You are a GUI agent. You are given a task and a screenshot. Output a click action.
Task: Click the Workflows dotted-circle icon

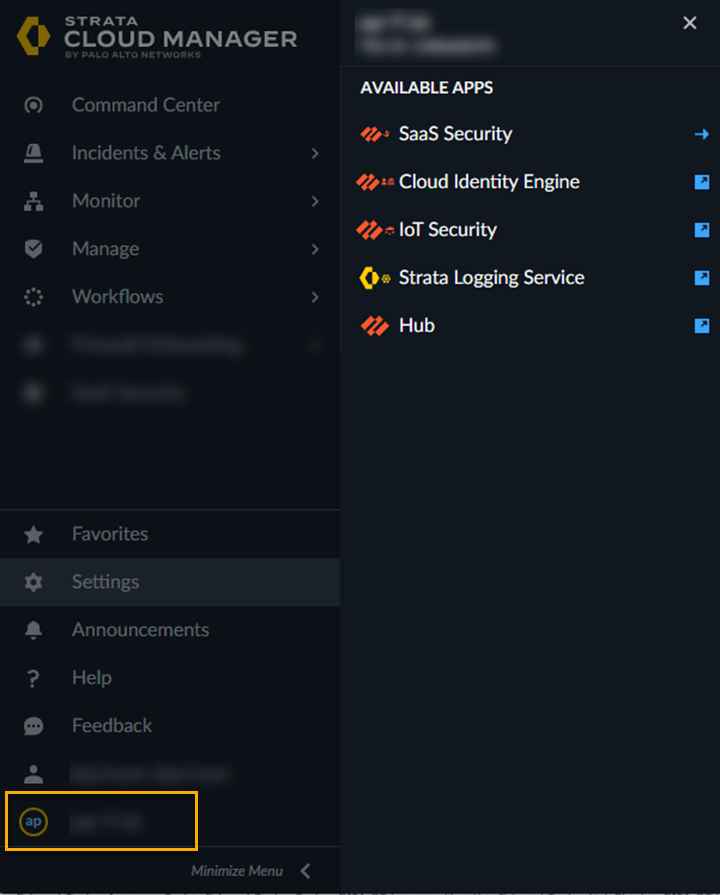34,297
